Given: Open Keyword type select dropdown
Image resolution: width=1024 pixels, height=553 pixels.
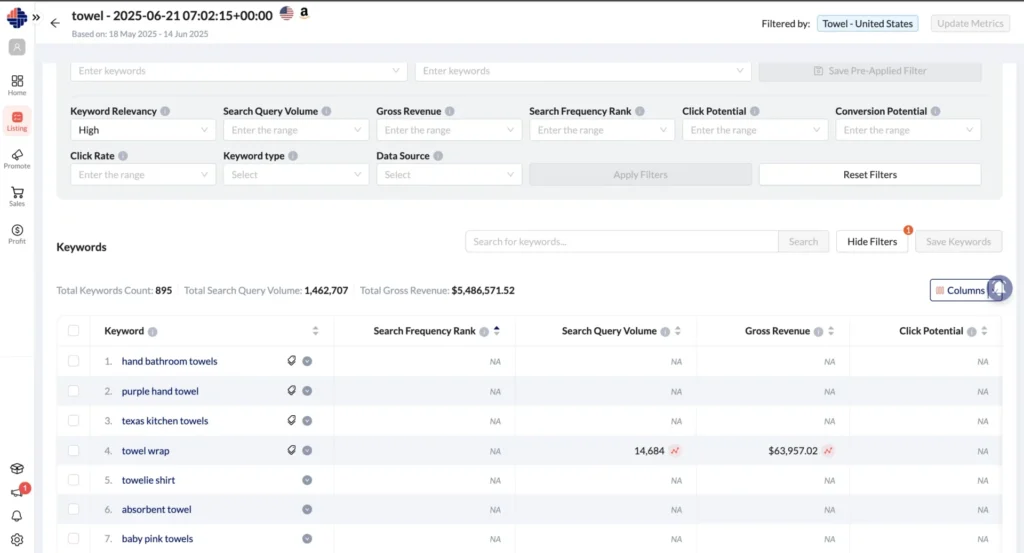Looking at the screenshot, I should 296,174.
